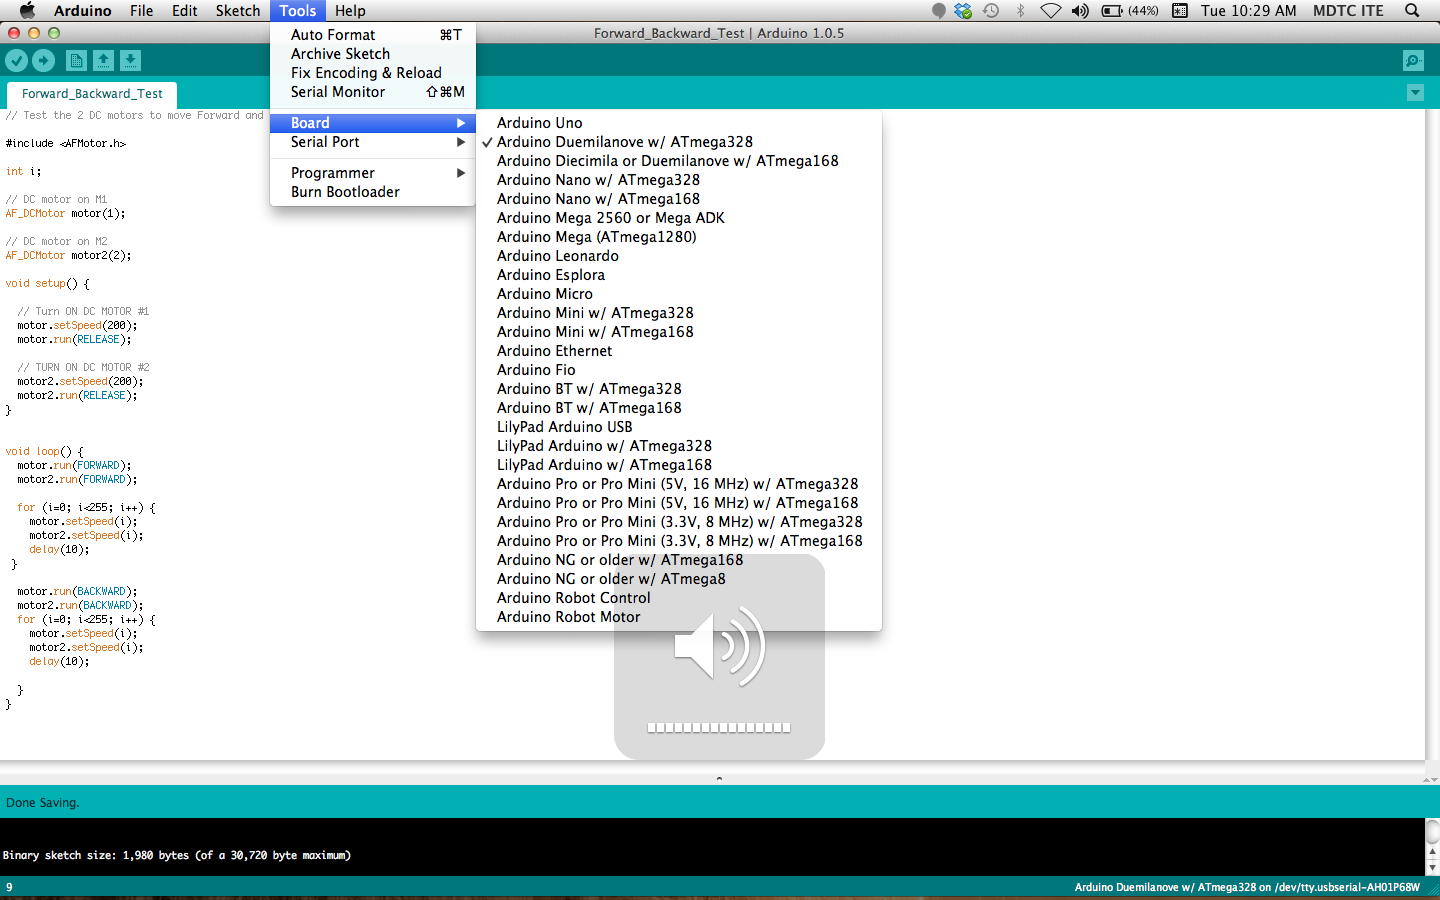1440x900 pixels.
Task: Open the Edit menu
Action: pyautogui.click(x=184, y=10)
